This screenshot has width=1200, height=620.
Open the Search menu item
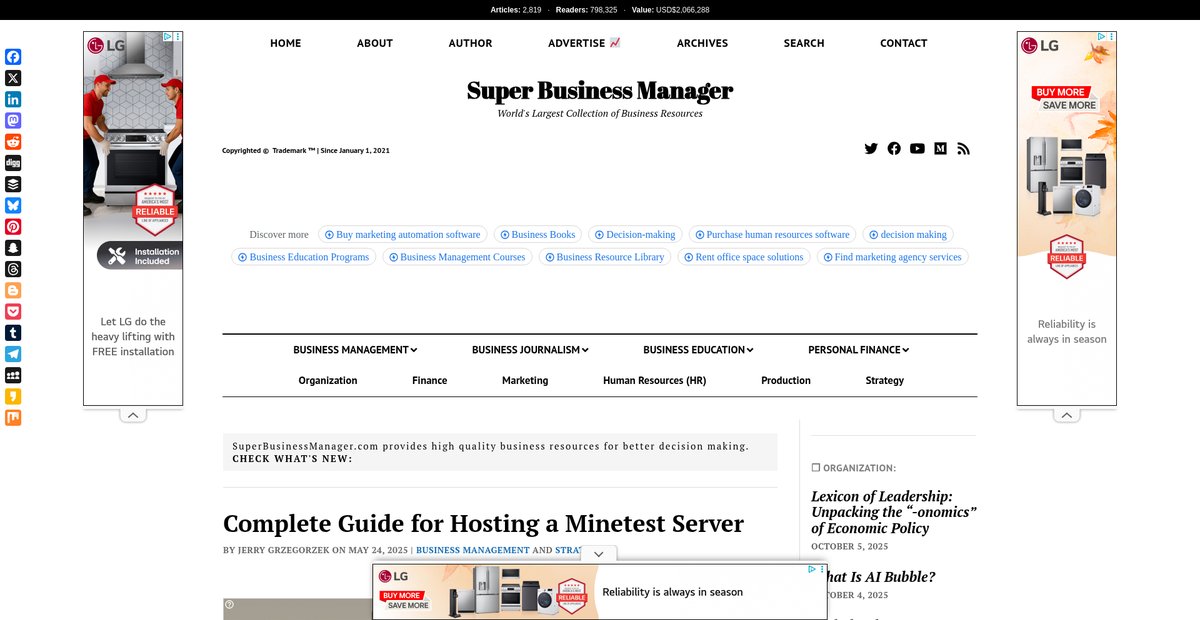pyautogui.click(x=804, y=43)
